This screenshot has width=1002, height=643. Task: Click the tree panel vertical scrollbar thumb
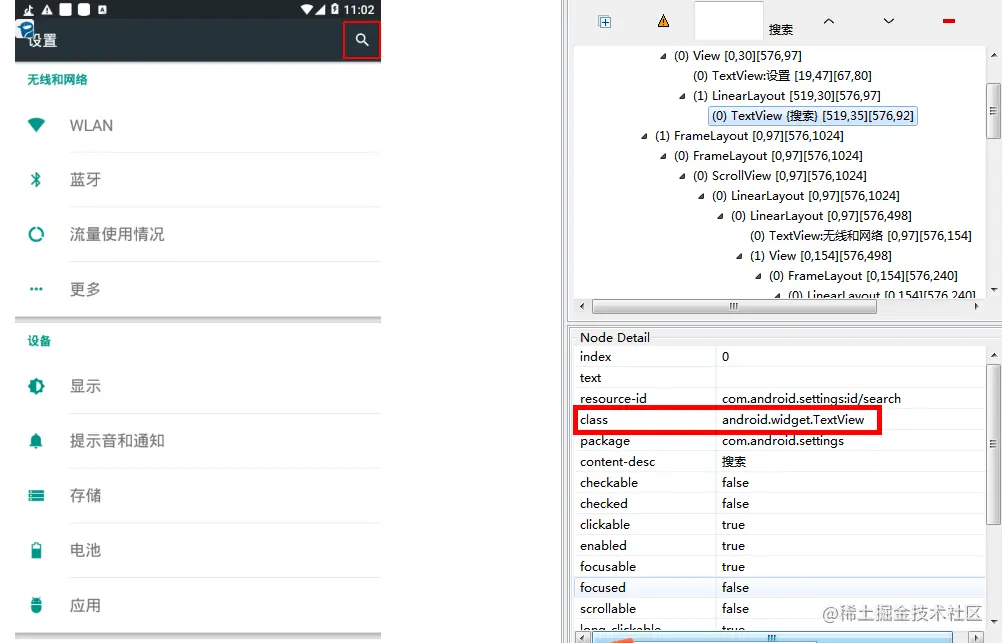tap(993, 111)
